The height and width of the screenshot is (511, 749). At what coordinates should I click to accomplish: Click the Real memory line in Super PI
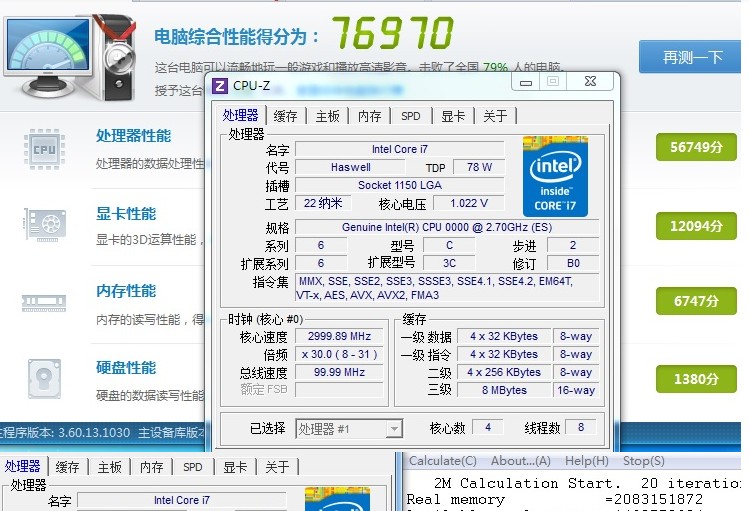(x=555, y=500)
